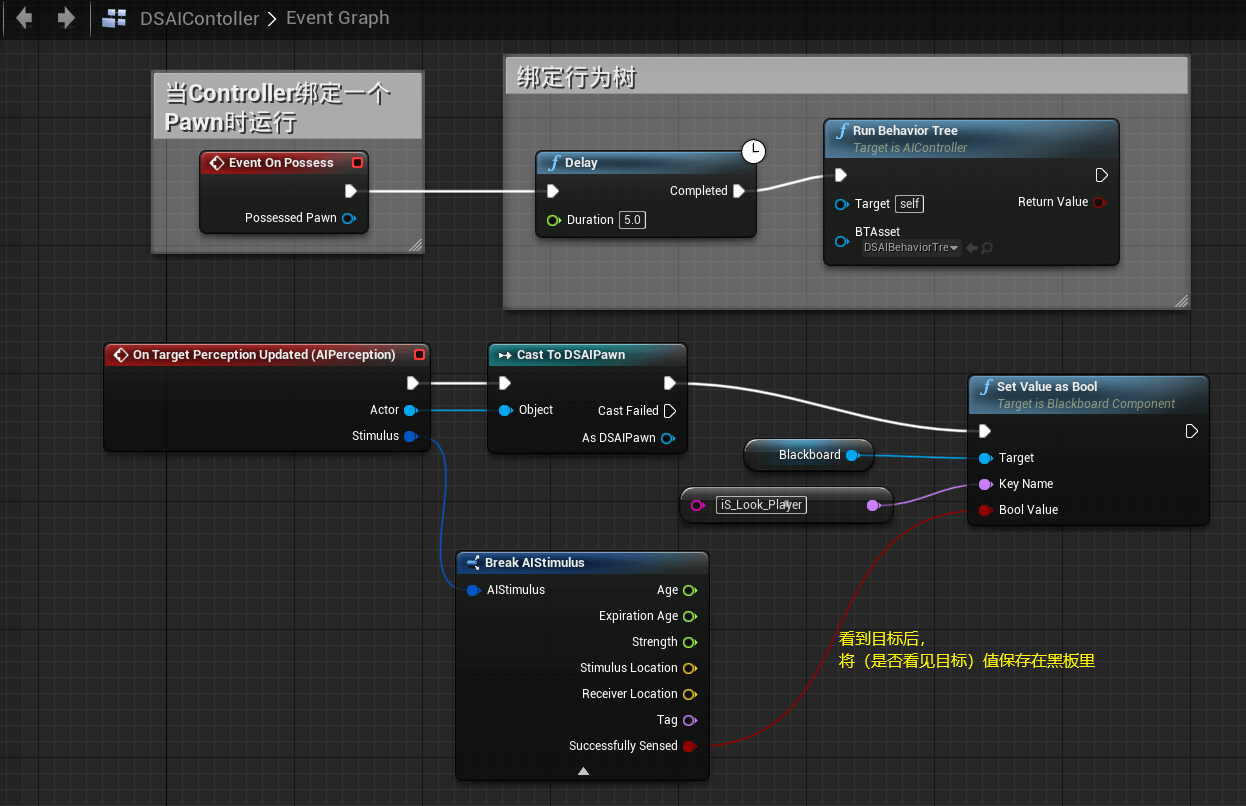Click Set Value as Bool exec input
This screenshot has height=806, width=1246.
point(985,431)
